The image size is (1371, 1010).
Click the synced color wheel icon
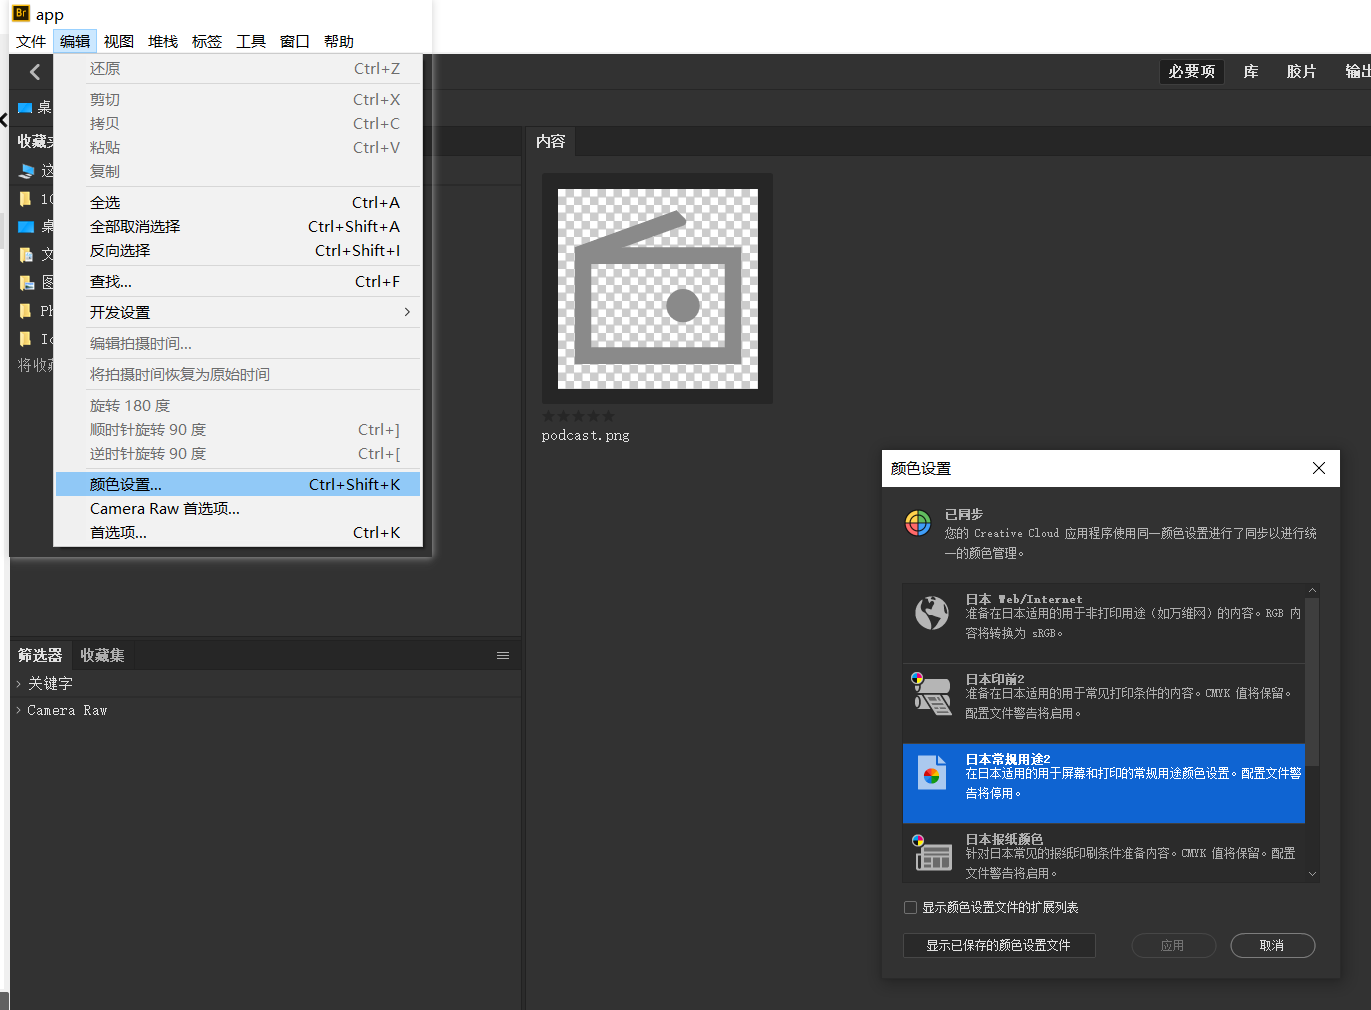[918, 523]
